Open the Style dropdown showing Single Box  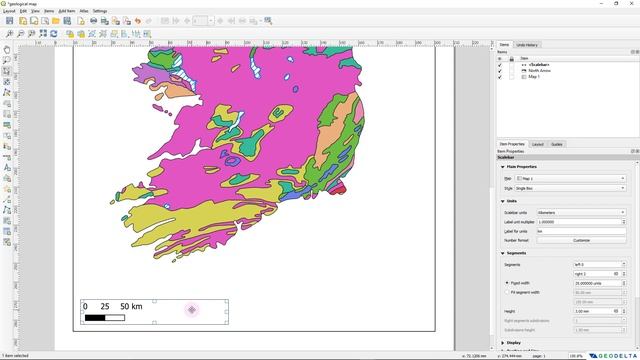click(570, 188)
